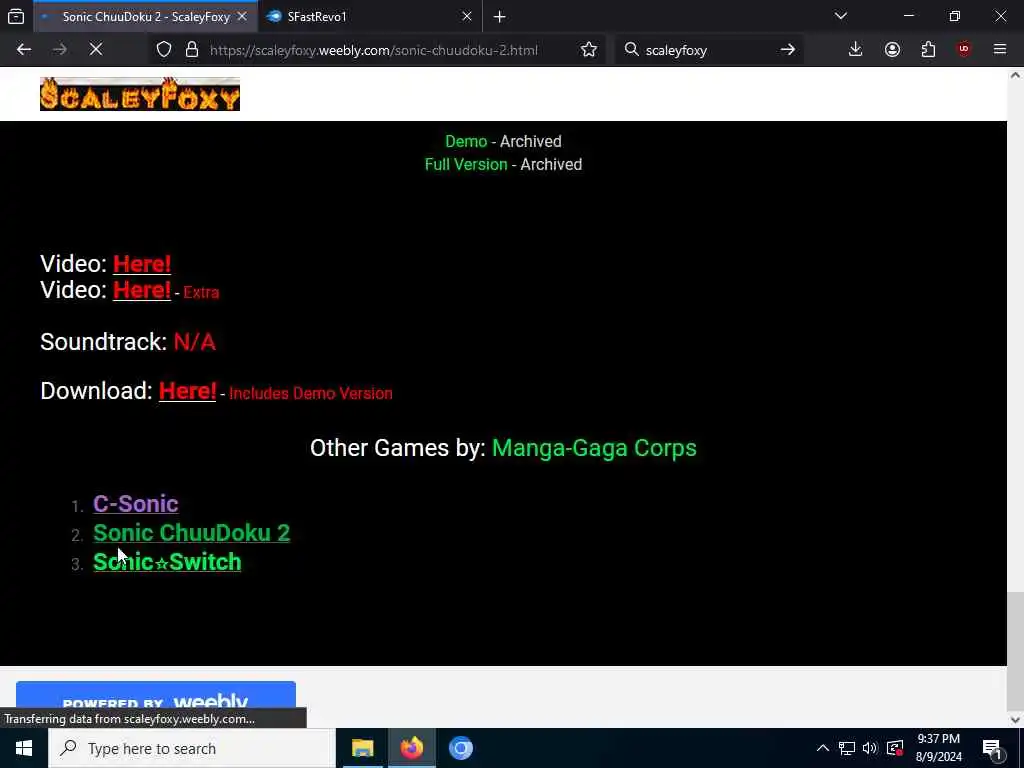Image resolution: width=1024 pixels, height=768 pixels.
Task: Click the system tray icon with red badge
Action: coord(895,748)
